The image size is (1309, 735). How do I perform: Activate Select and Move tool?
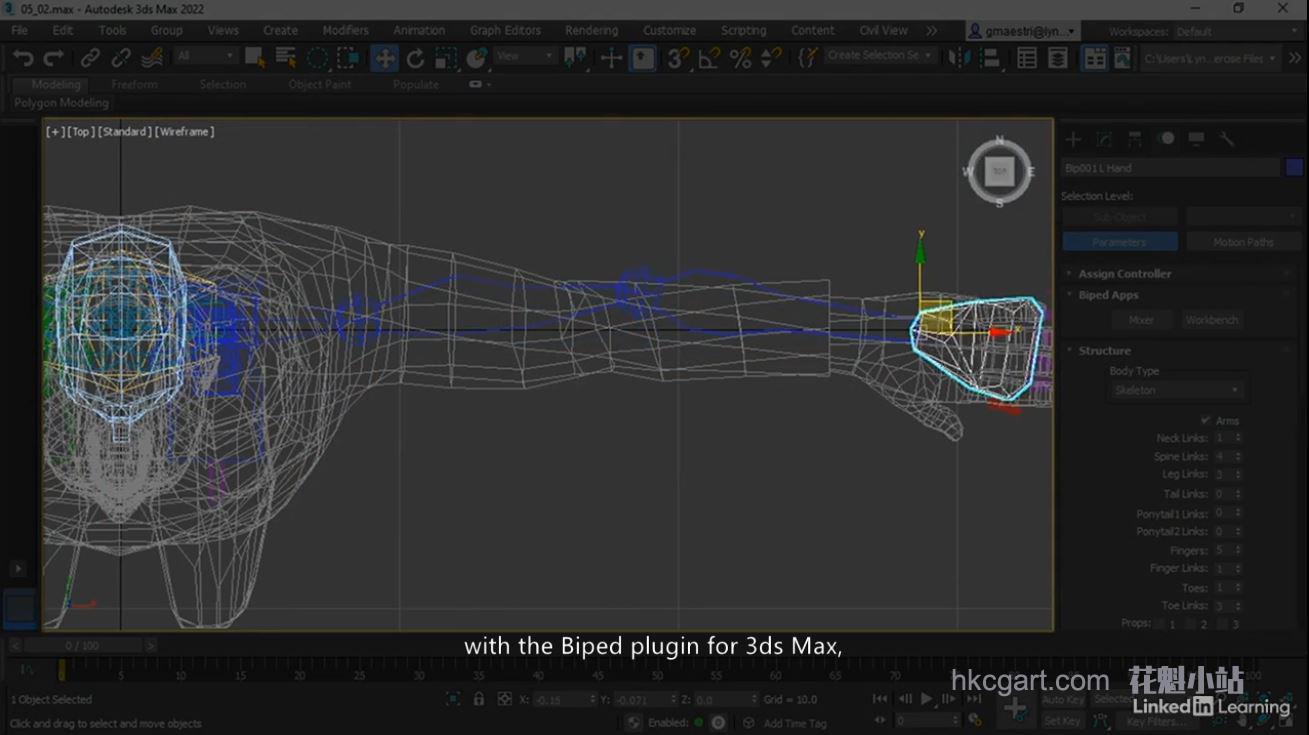pos(385,58)
